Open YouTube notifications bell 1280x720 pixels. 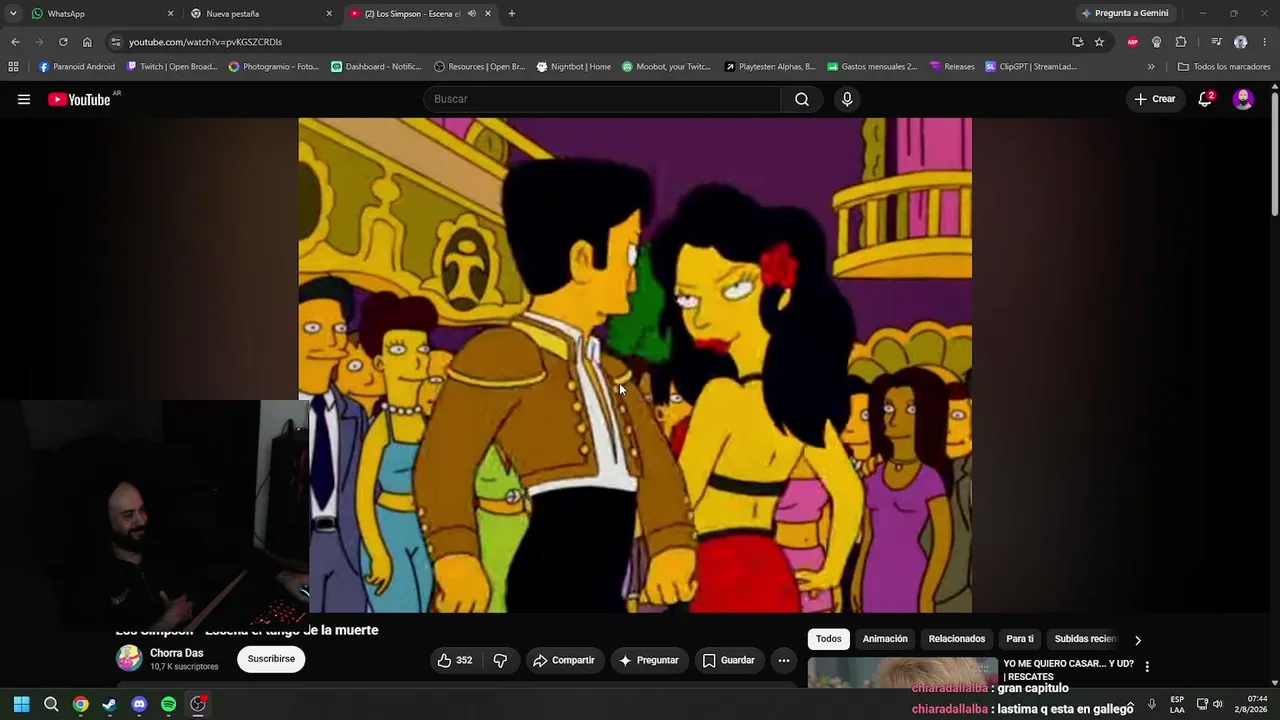pos(1205,99)
